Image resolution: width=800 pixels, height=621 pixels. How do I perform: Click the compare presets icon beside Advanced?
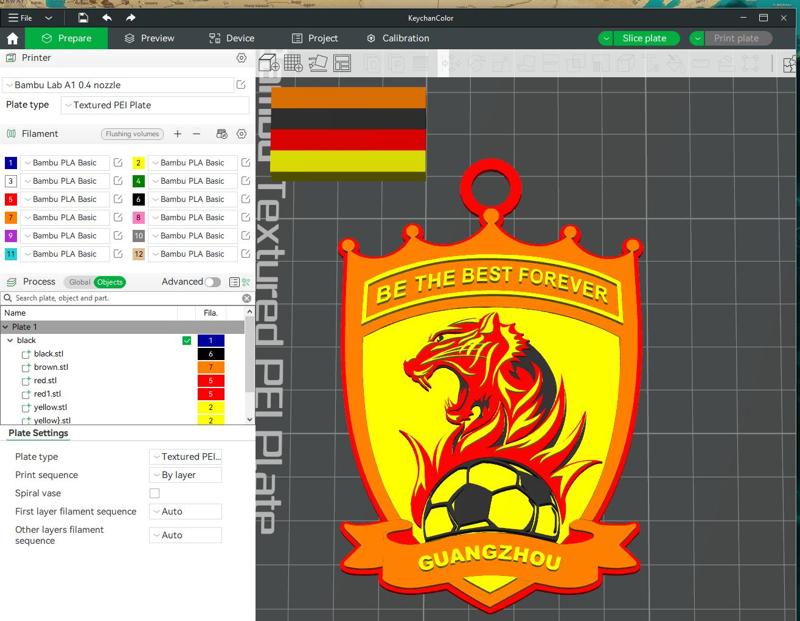246,282
